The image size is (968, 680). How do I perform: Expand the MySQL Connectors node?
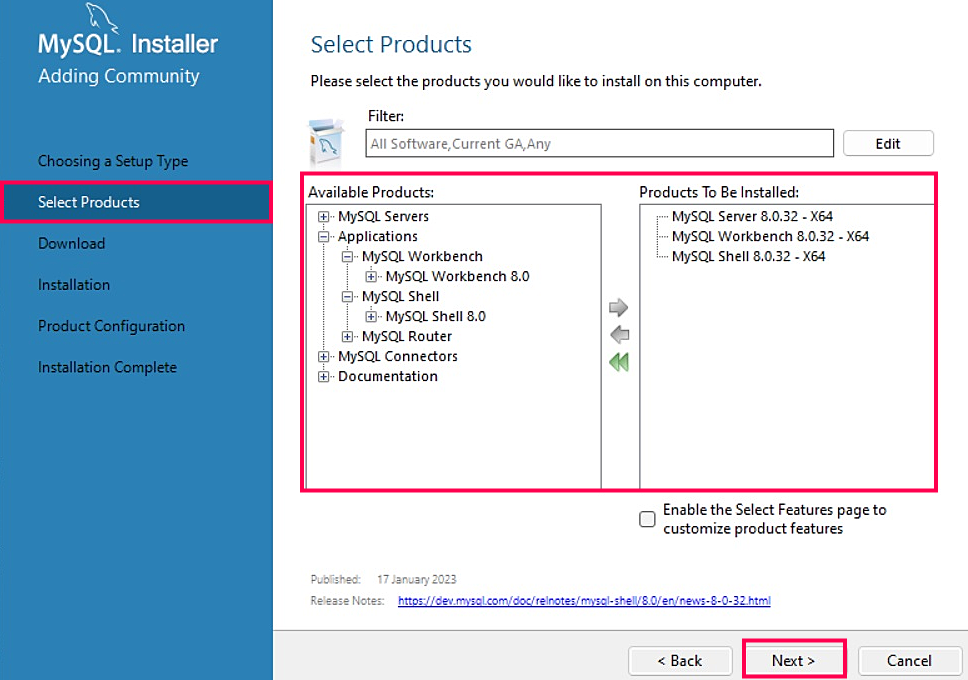tap(323, 356)
